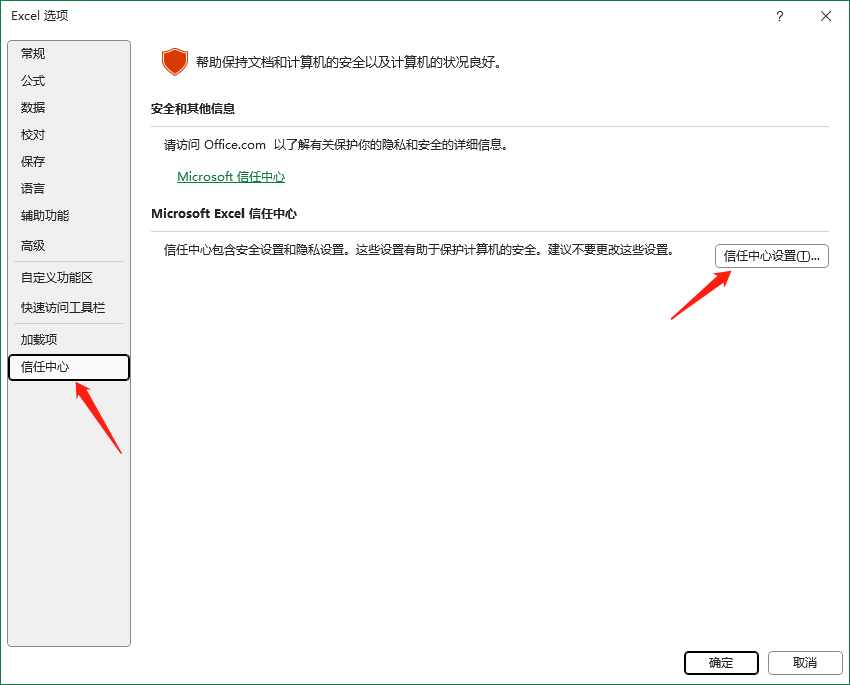Open the 数据 options page
Viewport: 850px width, 685px height.
click(x=32, y=107)
